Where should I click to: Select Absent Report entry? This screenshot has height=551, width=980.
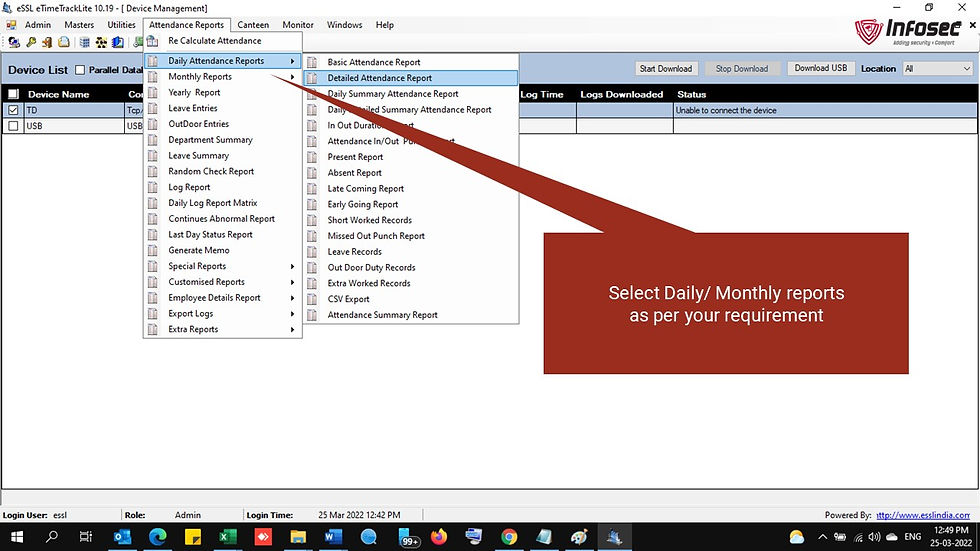411,173
